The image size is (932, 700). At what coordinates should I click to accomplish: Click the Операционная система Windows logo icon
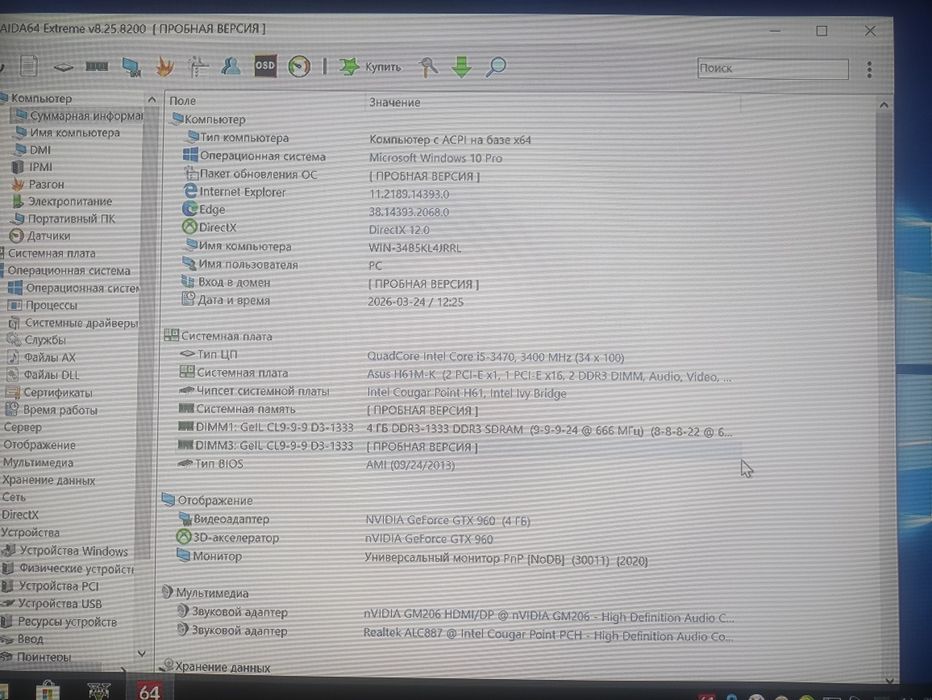click(x=190, y=155)
